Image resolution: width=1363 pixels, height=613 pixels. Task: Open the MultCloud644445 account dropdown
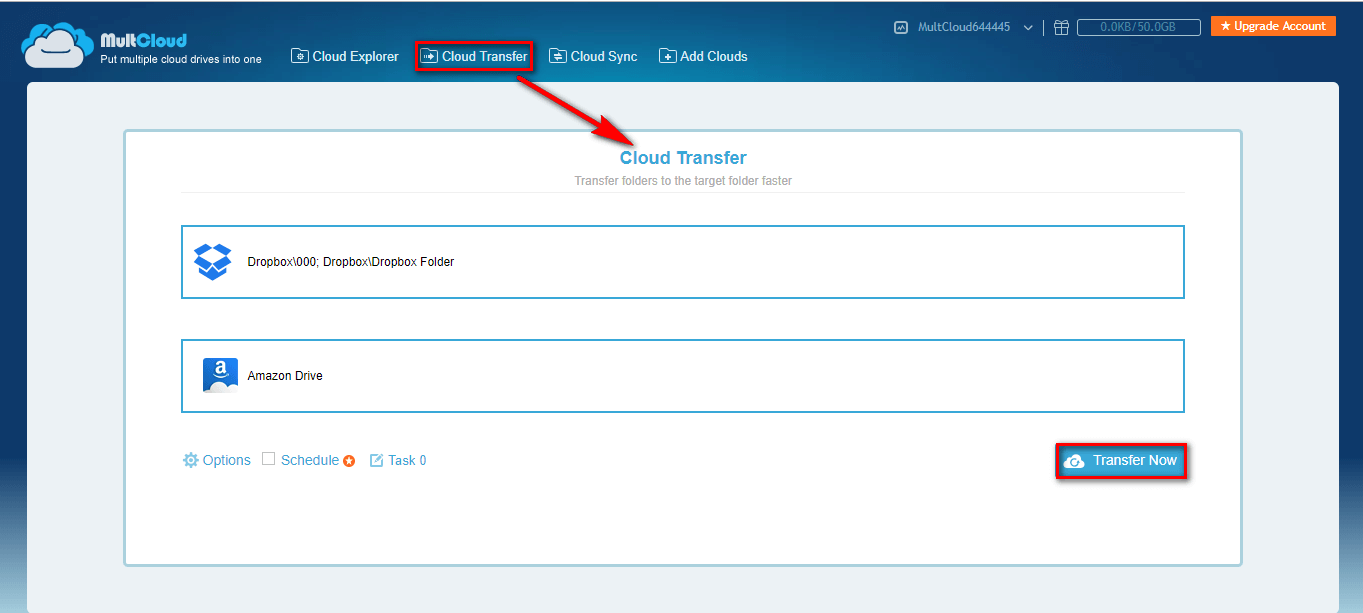(x=975, y=28)
